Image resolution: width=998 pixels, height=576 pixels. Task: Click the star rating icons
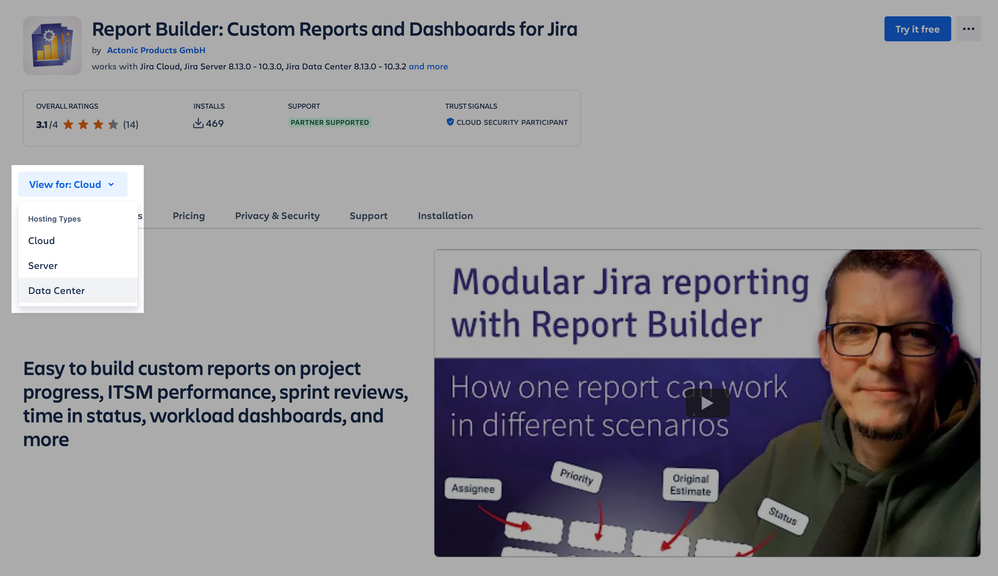(90, 125)
